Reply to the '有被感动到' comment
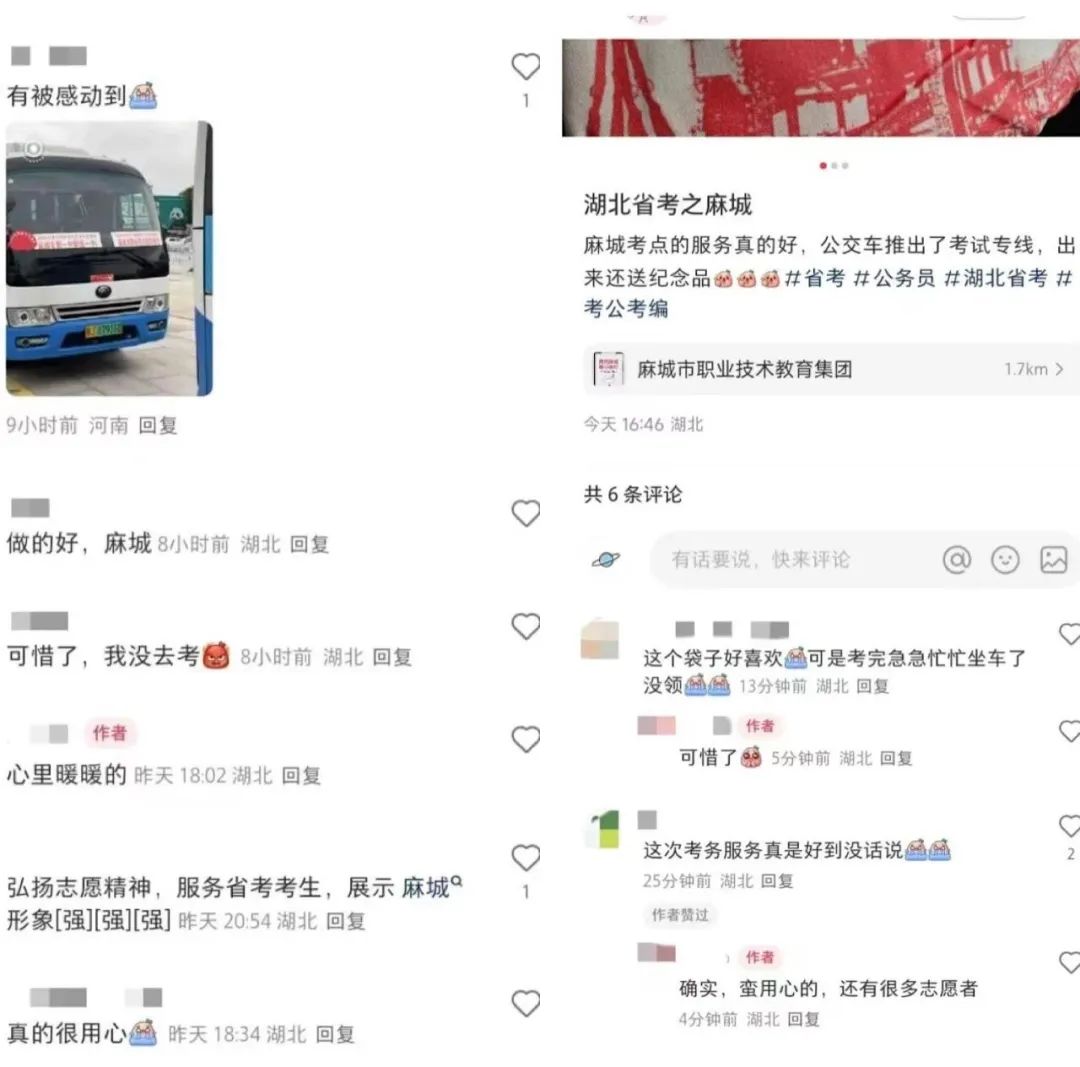 (x=158, y=425)
